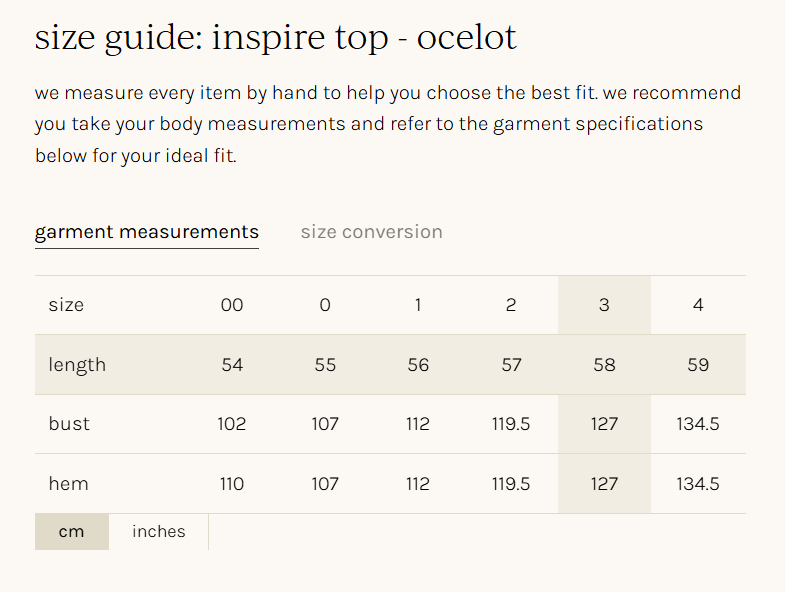Toggle units to cm

71,532
